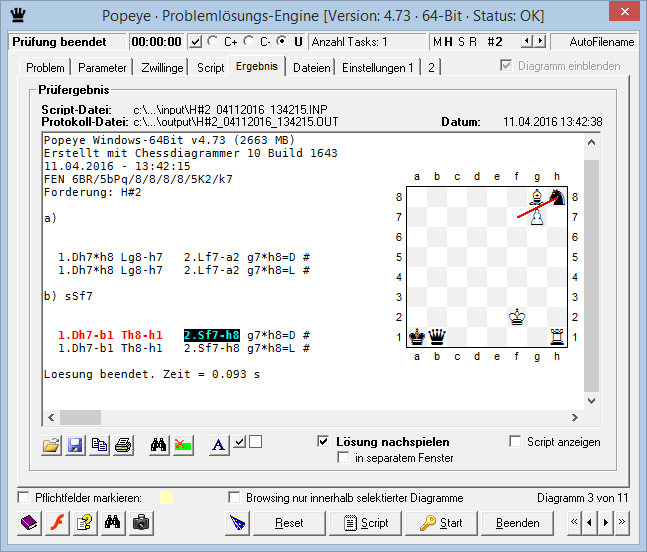Click the result scroll up arrow

(x=591, y=143)
